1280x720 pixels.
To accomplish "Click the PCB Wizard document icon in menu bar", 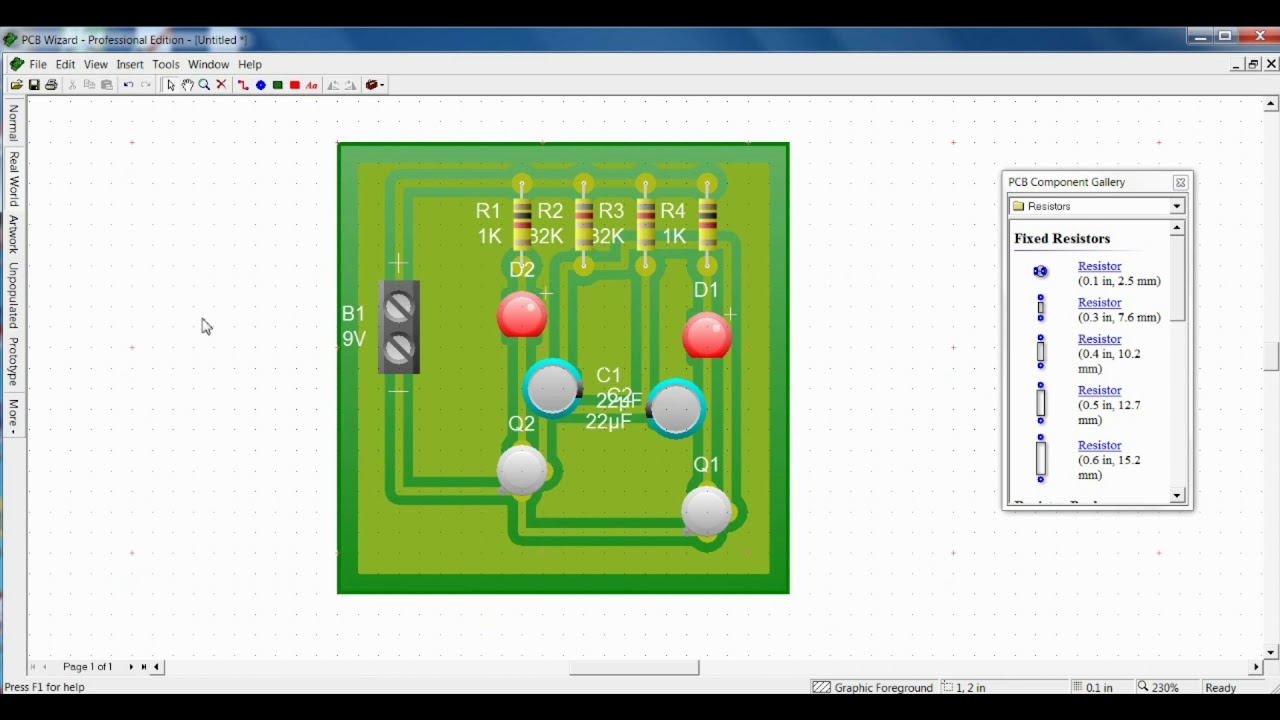I will point(17,64).
